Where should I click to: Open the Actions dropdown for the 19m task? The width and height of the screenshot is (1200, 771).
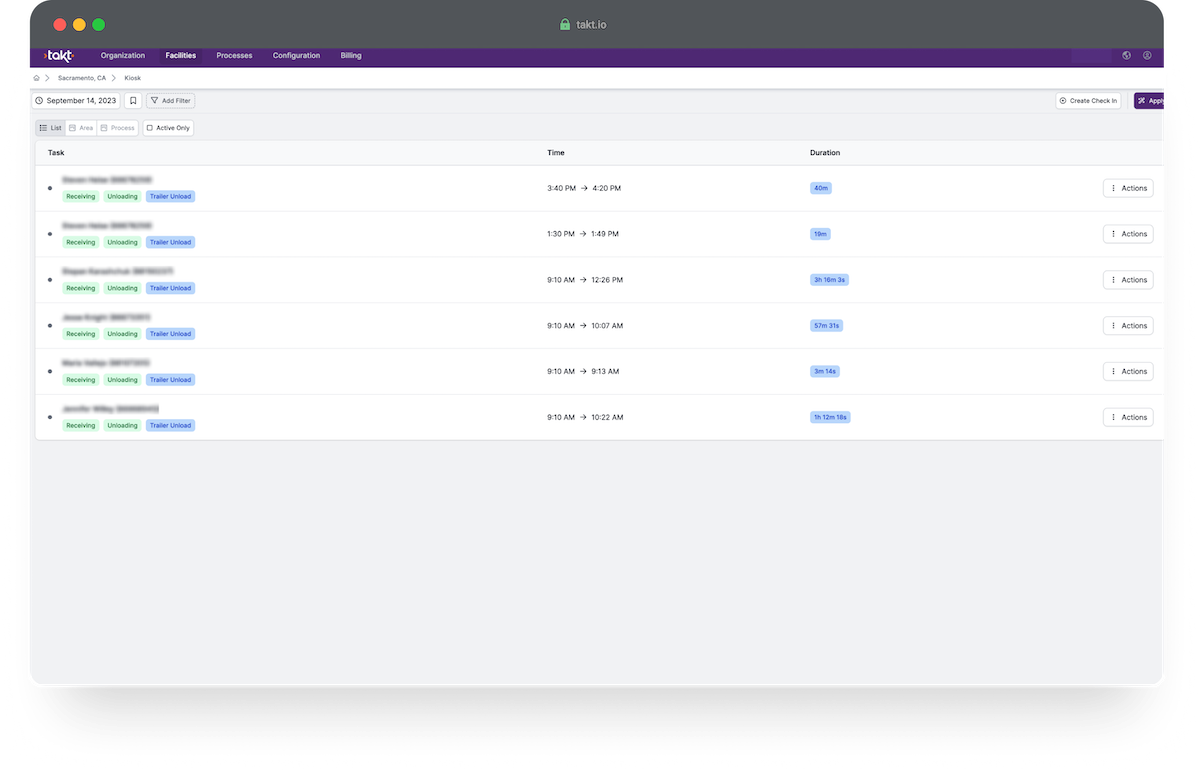(x=1128, y=233)
